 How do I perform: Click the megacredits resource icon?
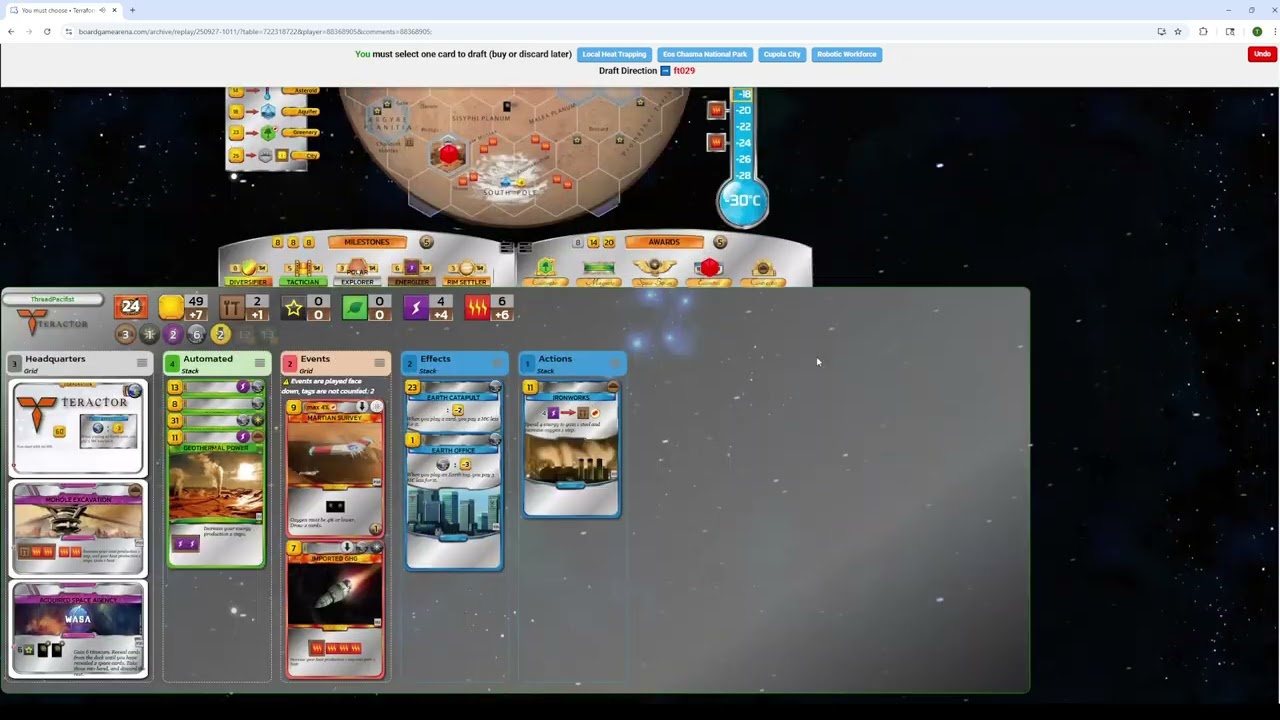point(171,308)
